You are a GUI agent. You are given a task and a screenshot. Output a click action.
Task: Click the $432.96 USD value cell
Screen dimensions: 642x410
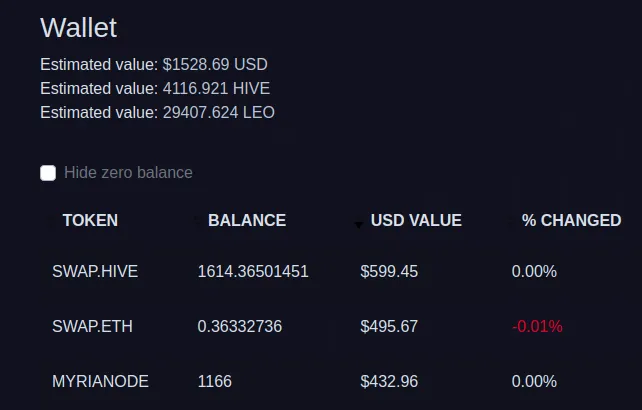389,382
